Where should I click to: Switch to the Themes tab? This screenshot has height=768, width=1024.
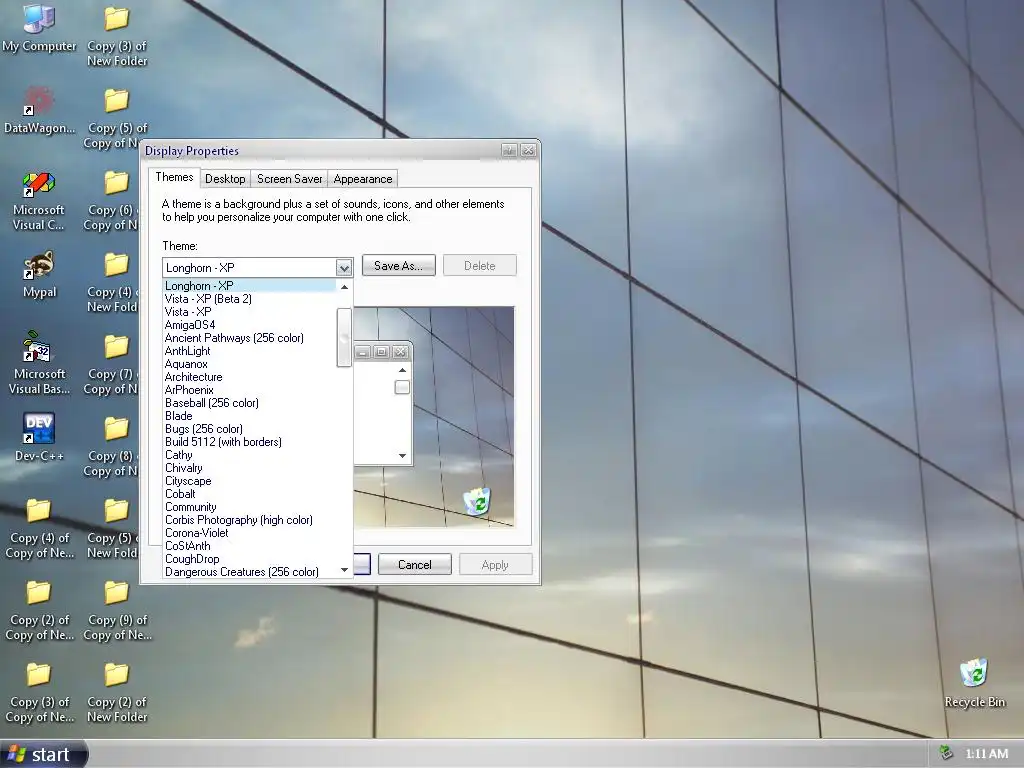(174, 177)
